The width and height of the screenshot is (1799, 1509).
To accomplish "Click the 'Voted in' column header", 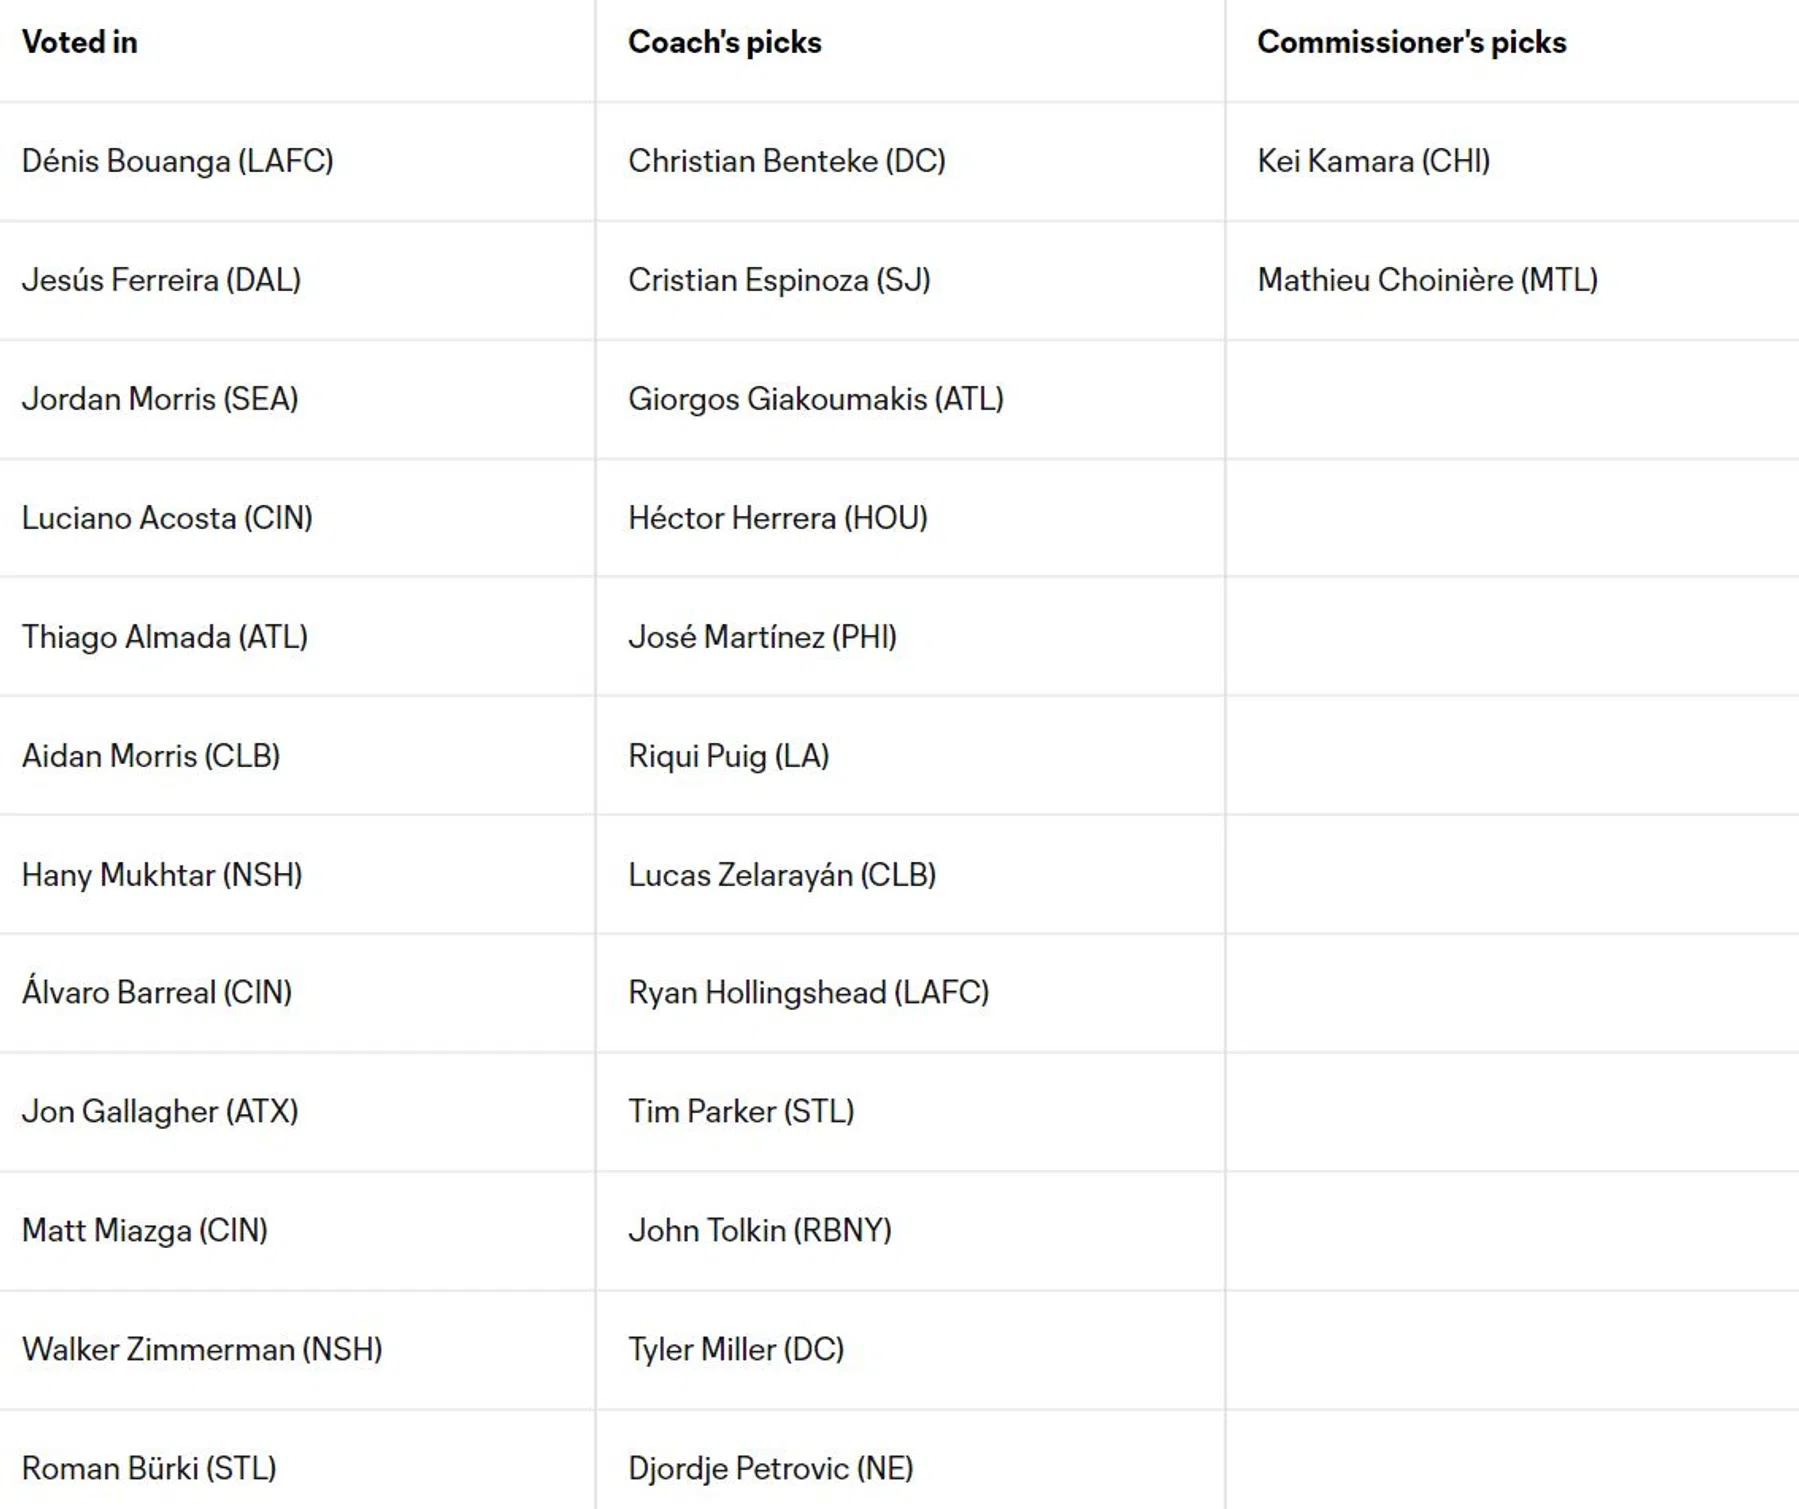I will click(80, 42).
